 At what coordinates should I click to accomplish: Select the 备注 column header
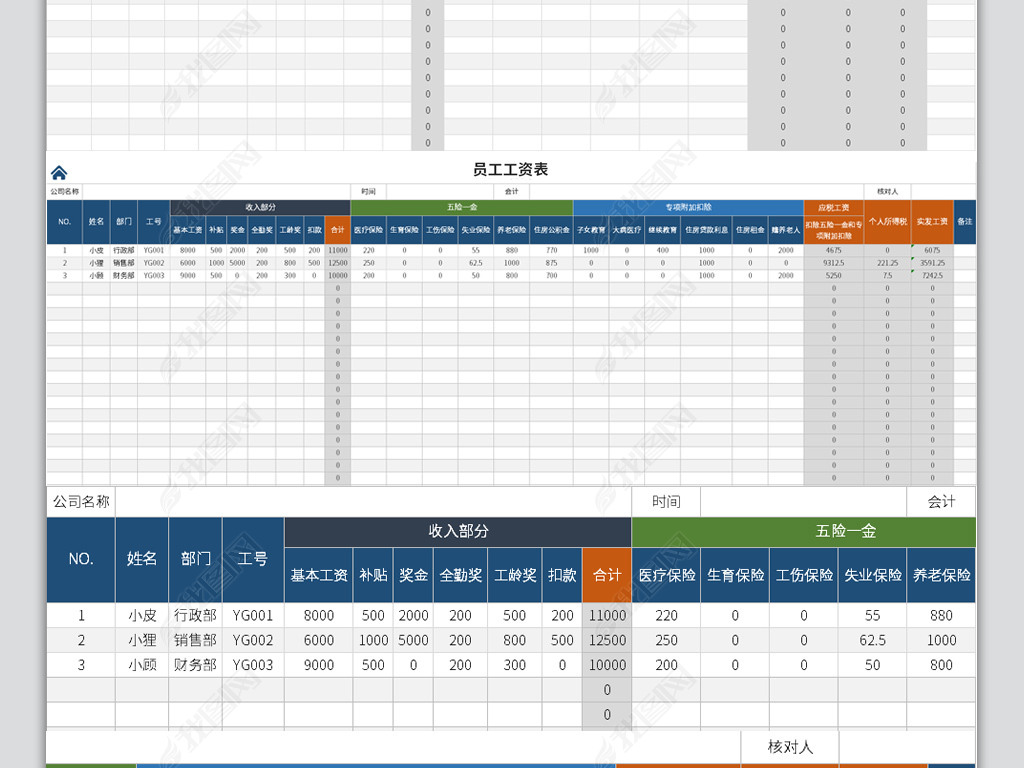[964, 222]
